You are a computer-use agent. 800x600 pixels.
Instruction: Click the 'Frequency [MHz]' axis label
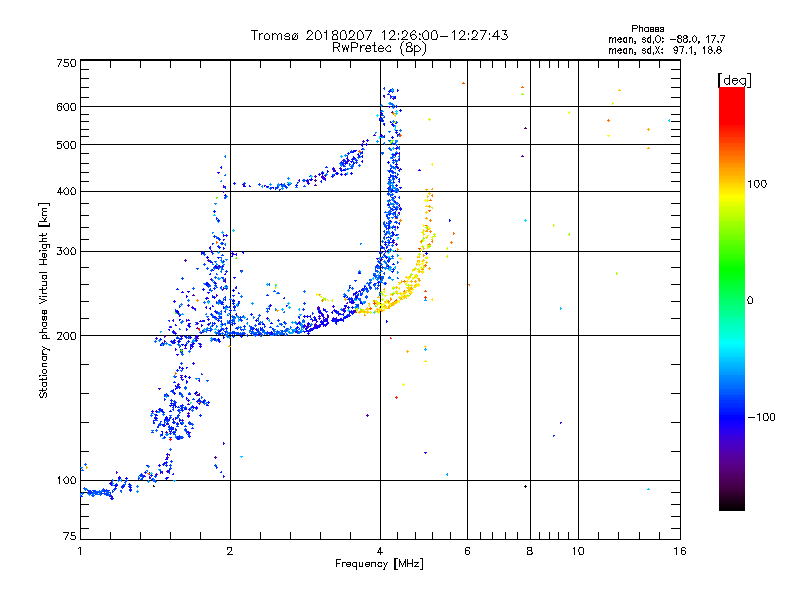[379, 564]
